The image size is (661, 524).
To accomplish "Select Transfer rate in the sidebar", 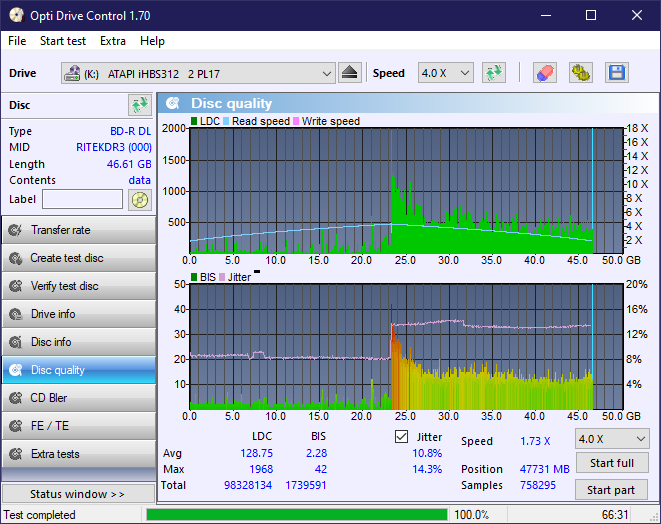I will tap(79, 230).
